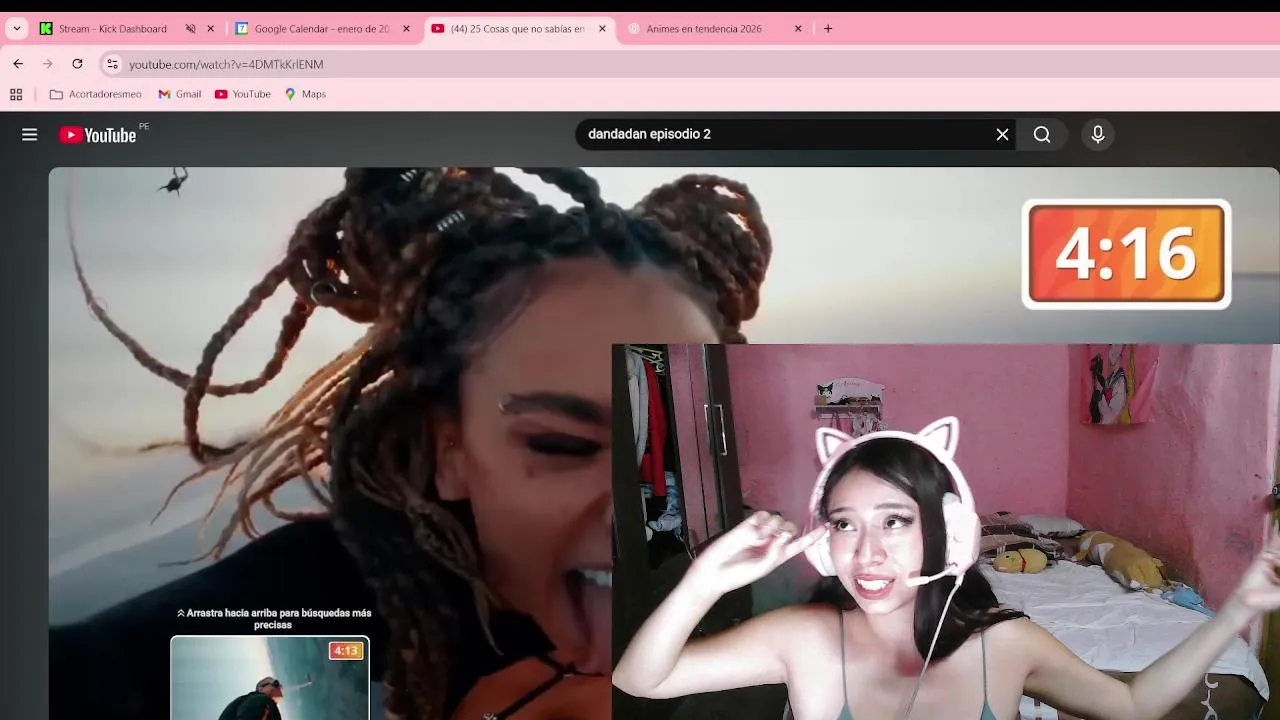
Task: Search with your voice microphone button
Action: point(1098,134)
